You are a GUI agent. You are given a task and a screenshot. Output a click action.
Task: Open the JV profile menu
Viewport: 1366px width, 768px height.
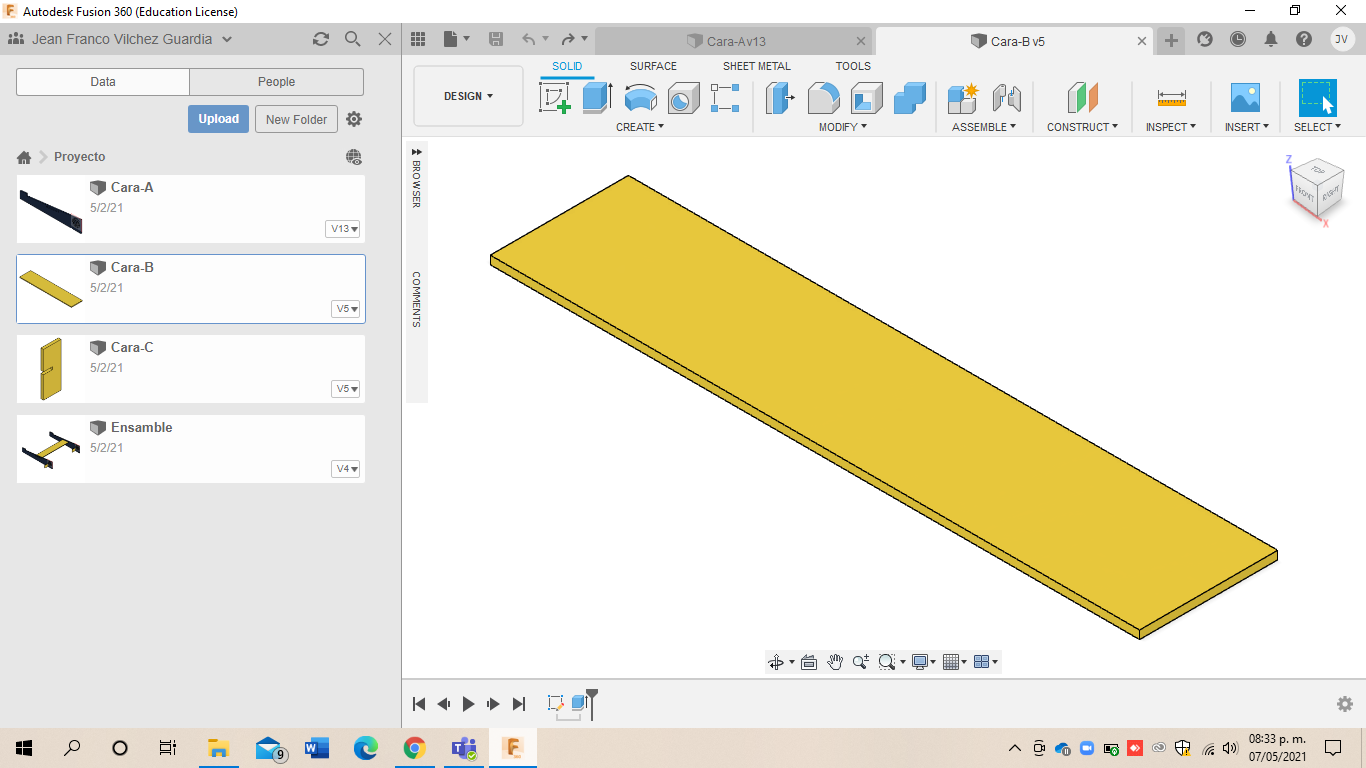(1342, 39)
